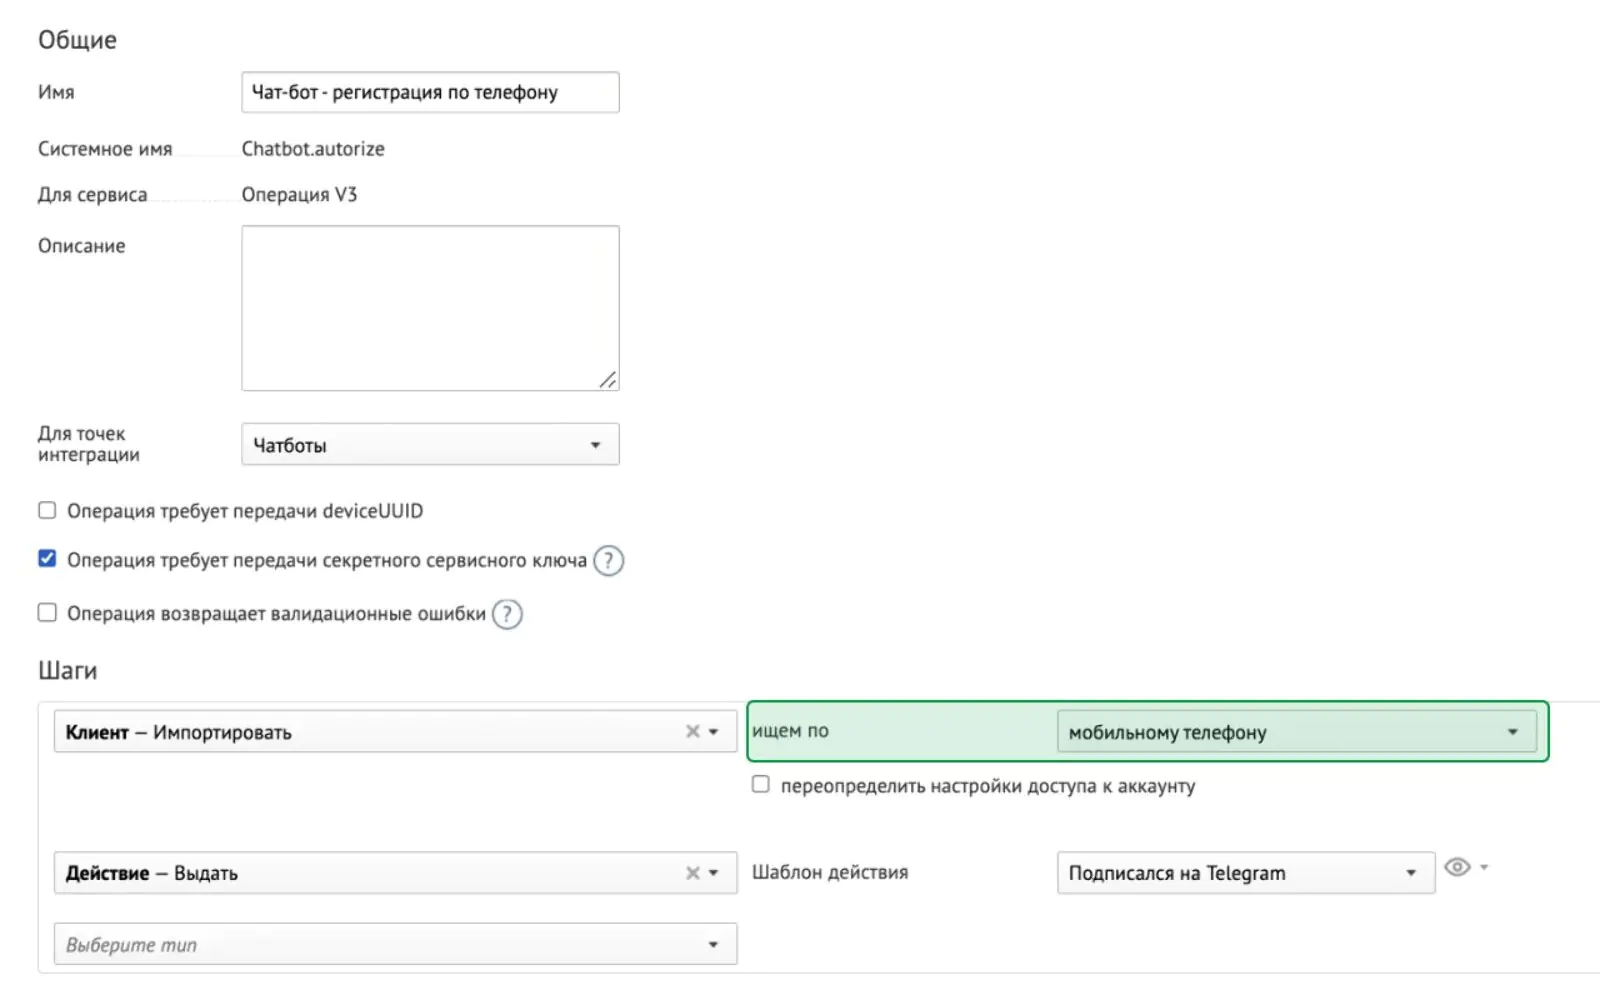This screenshot has width=1600, height=1005.
Task: Open help for secret service key option
Action: [608, 561]
